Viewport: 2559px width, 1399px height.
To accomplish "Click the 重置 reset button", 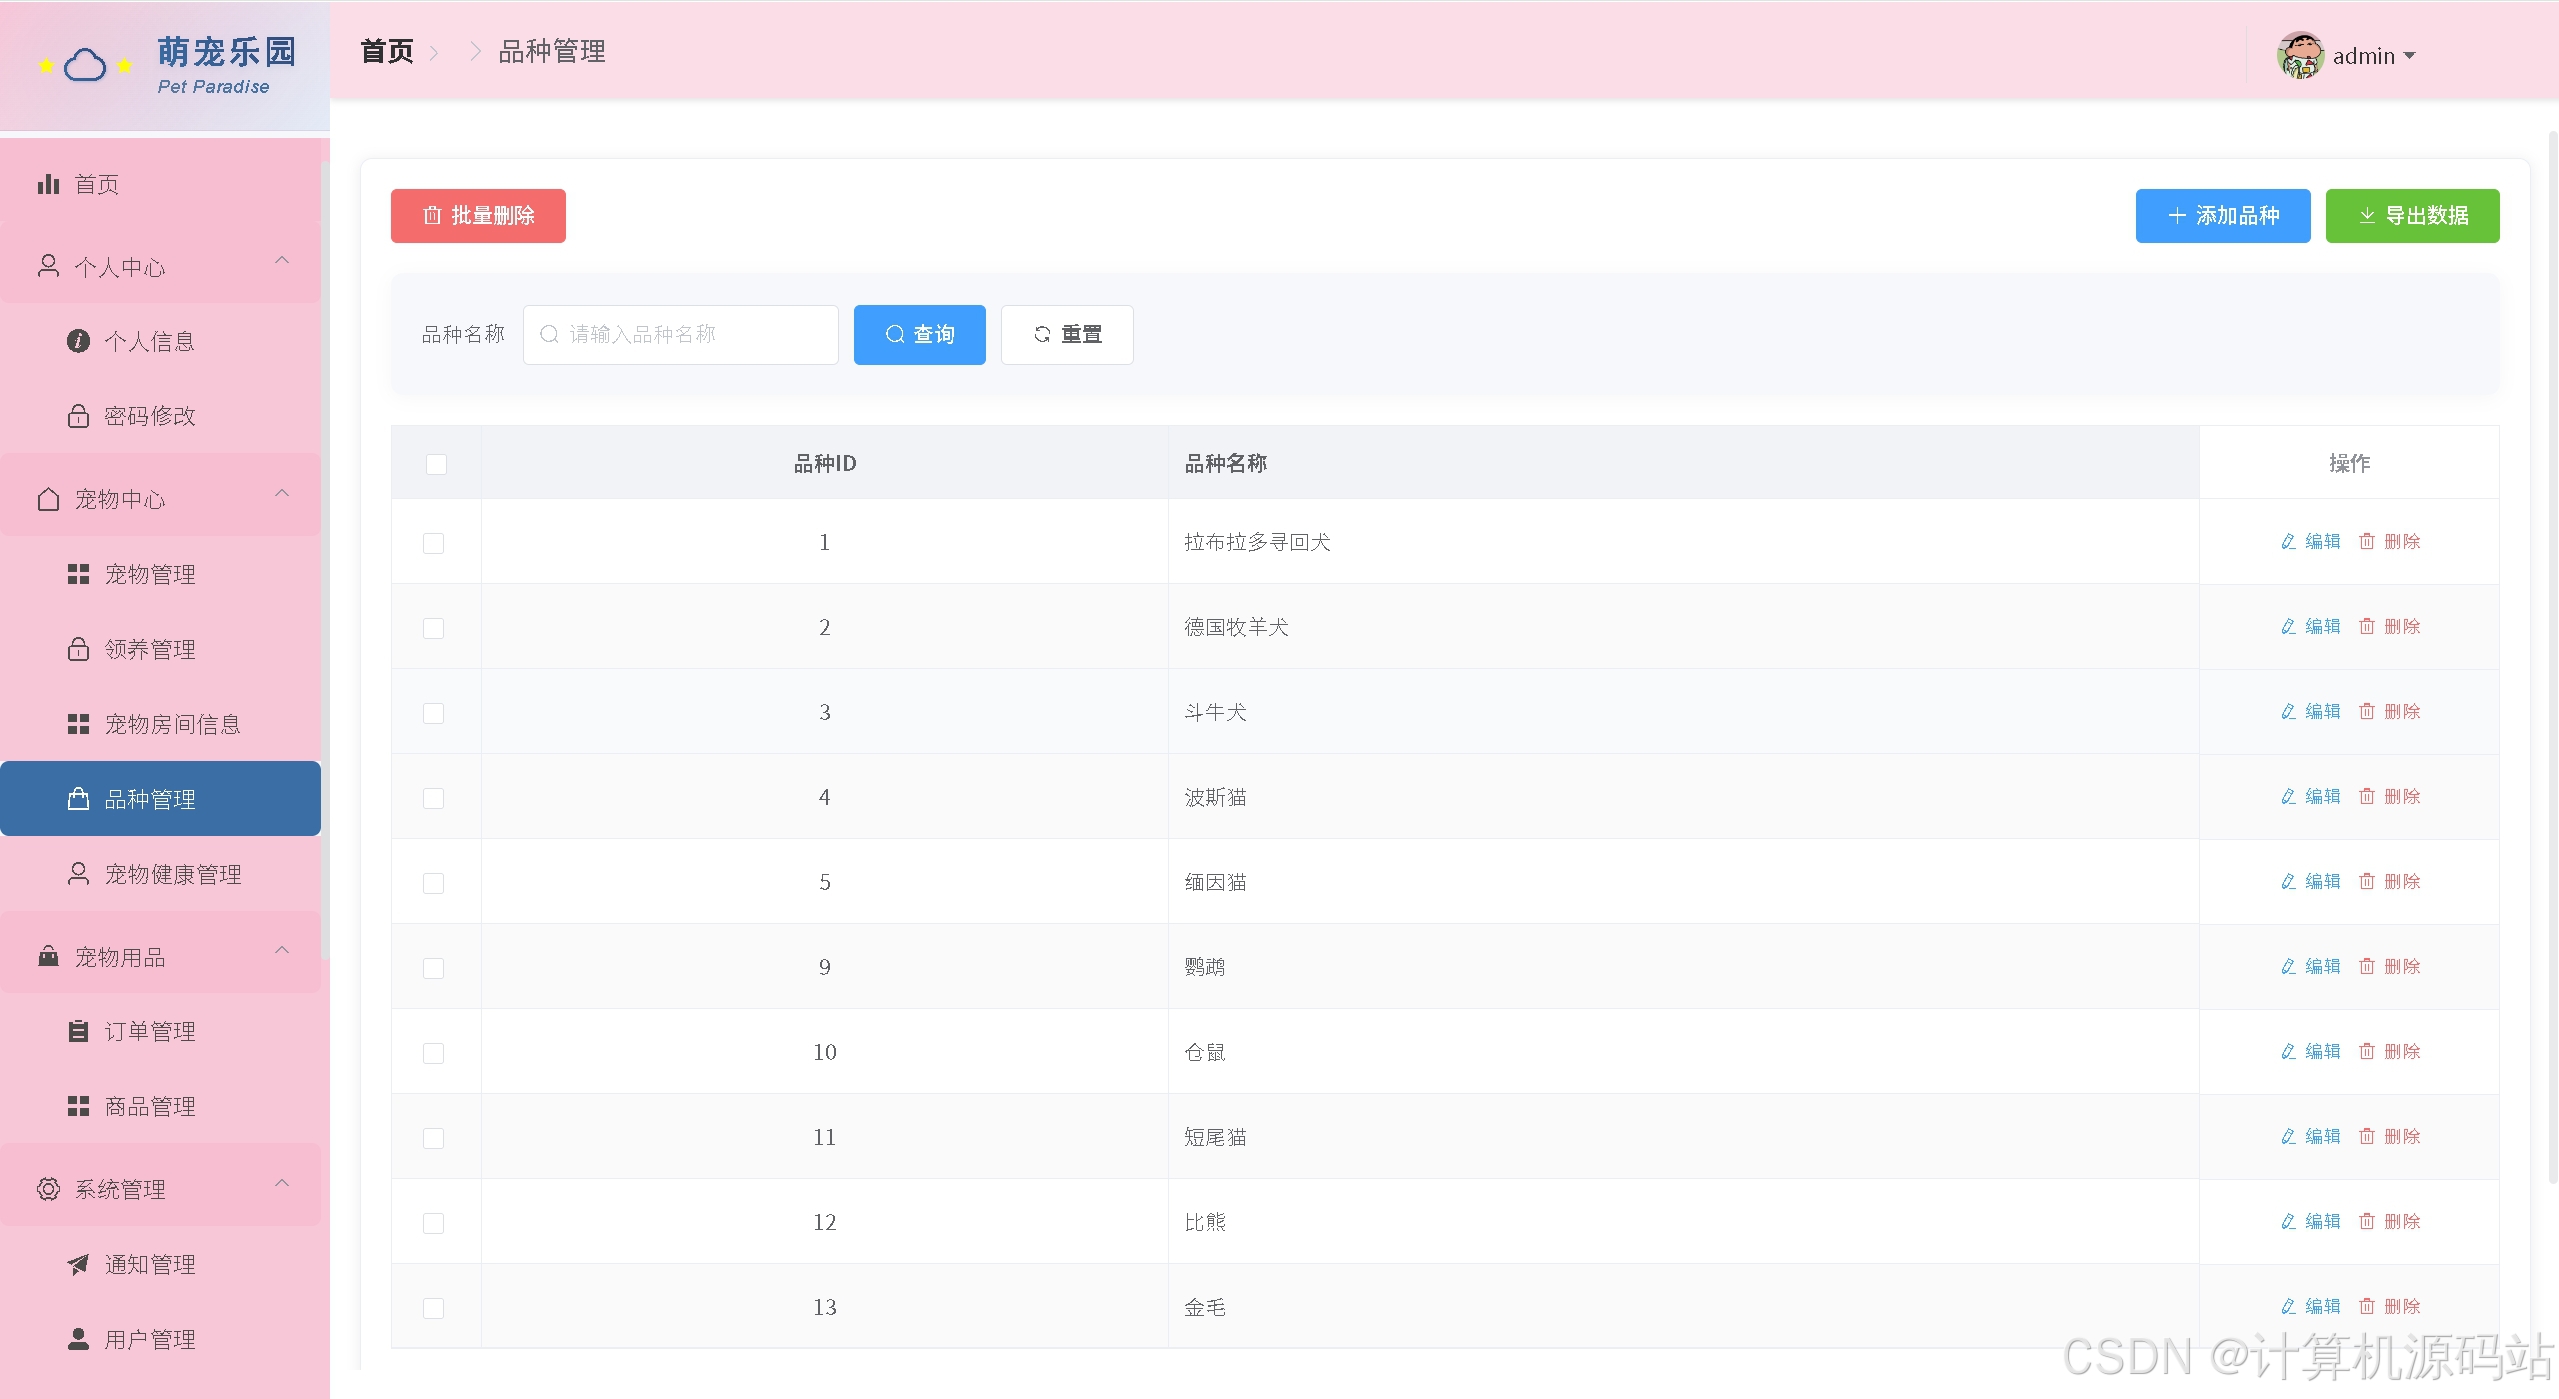I will coord(1067,334).
